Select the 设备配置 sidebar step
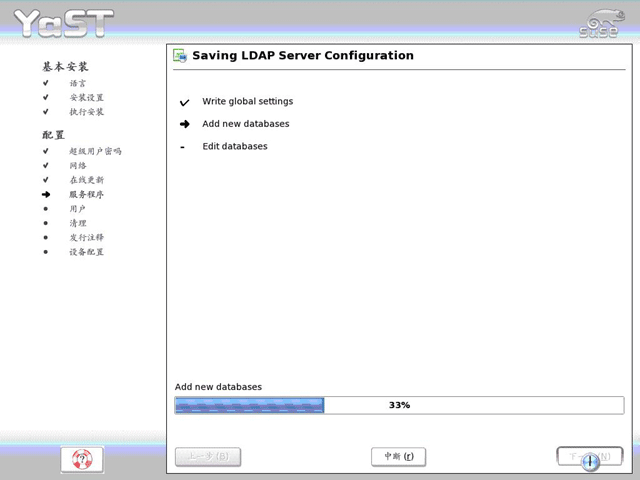 (87, 252)
